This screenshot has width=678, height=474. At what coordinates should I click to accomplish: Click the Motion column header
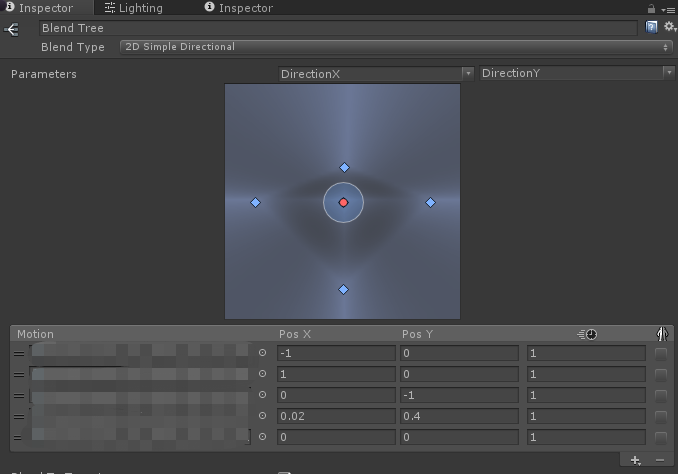tap(35, 334)
